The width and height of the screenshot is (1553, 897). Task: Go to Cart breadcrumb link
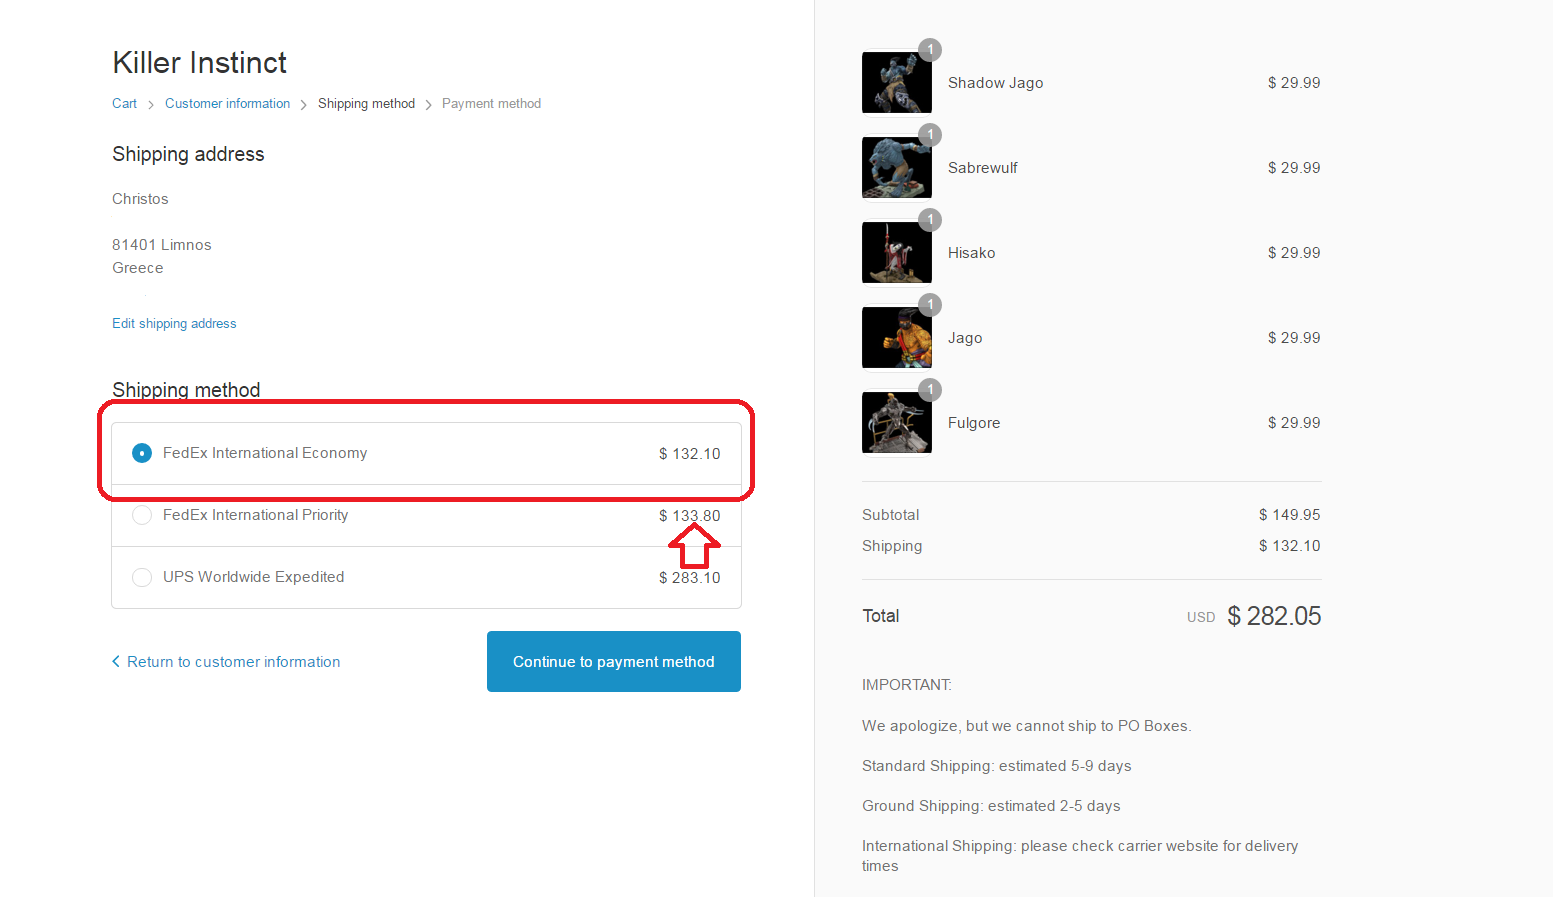point(124,103)
